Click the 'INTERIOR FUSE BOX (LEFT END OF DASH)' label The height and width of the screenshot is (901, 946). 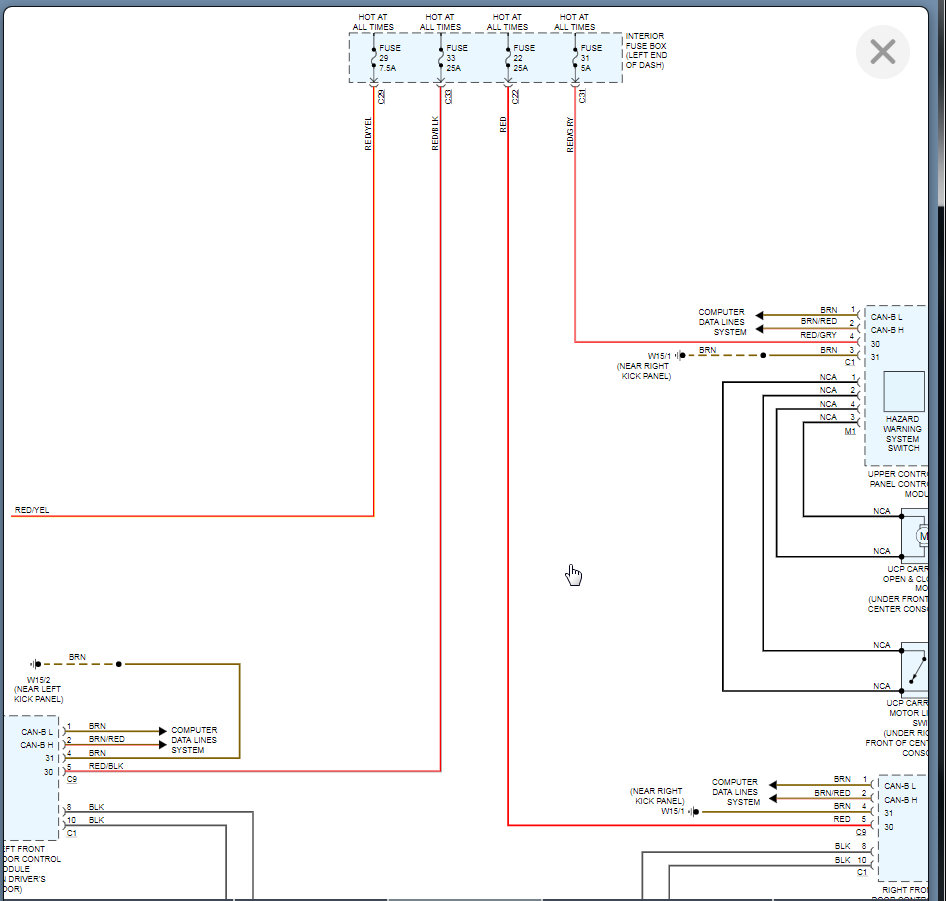[646, 50]
